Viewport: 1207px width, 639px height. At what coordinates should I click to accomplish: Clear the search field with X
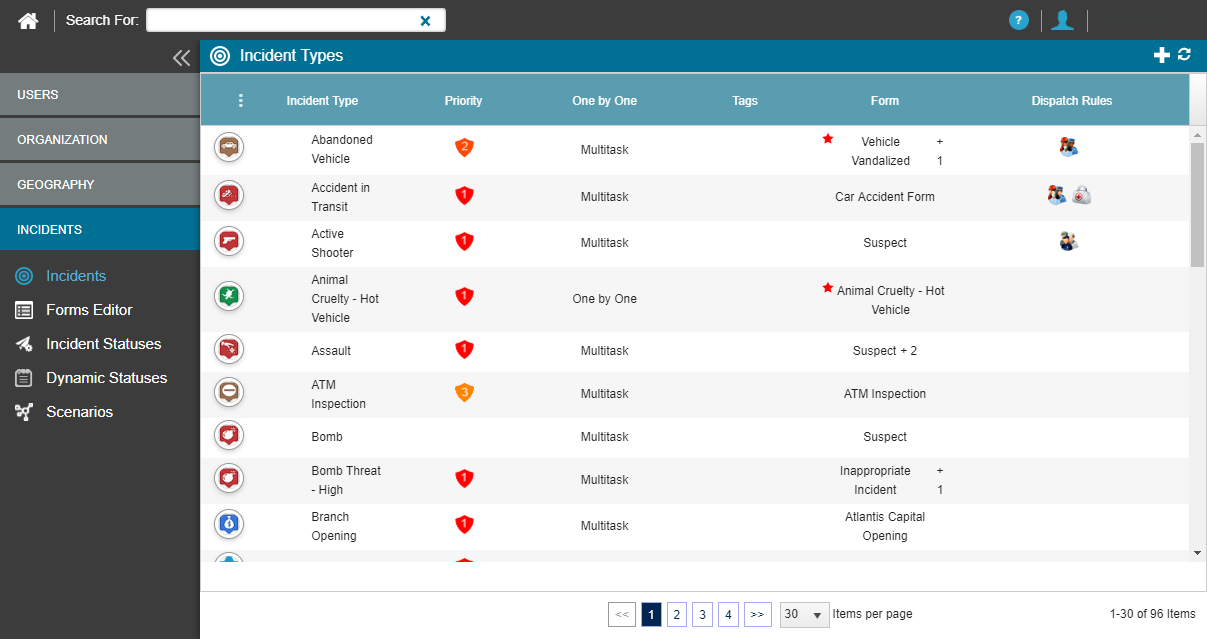click(425, 20)
